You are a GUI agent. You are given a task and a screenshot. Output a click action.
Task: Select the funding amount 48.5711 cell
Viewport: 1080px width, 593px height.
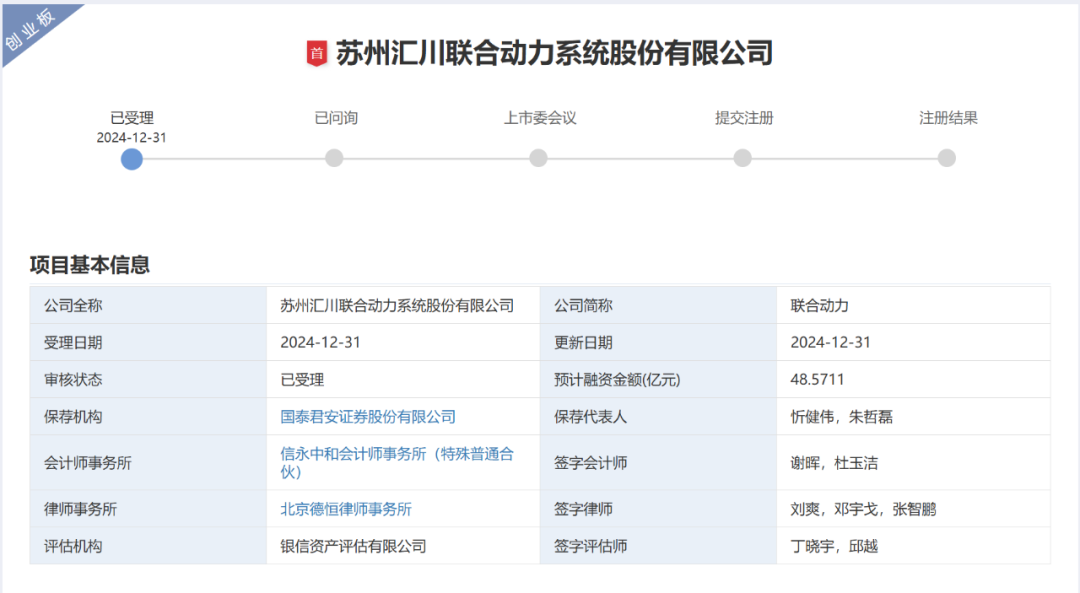point(816,379)
